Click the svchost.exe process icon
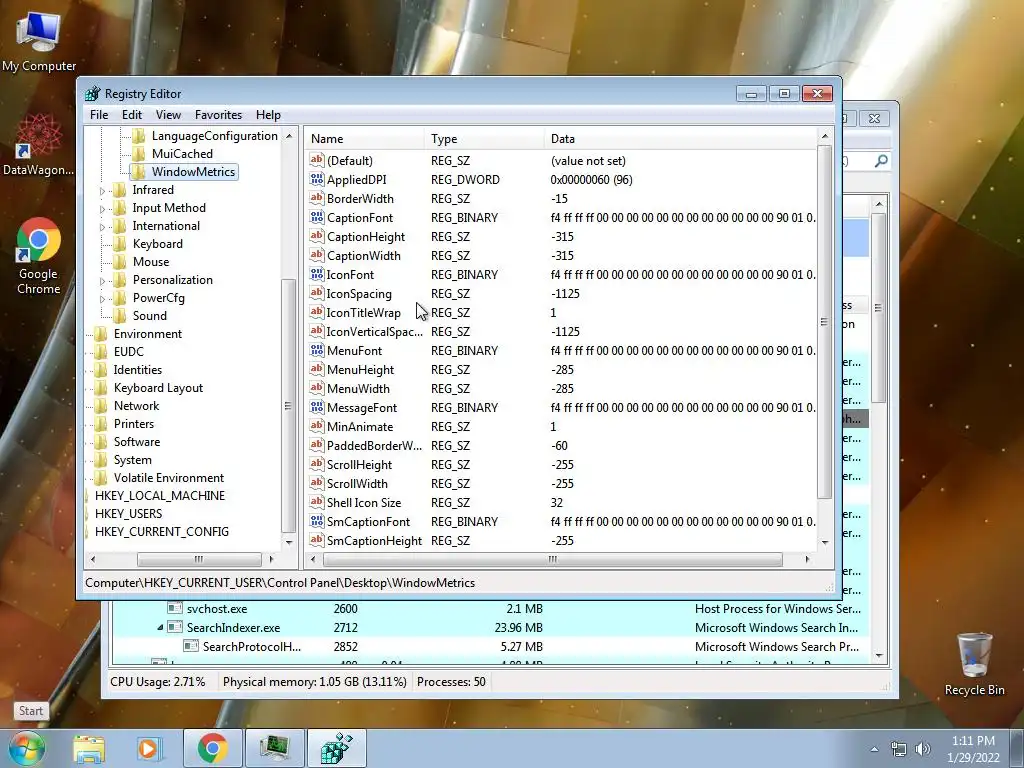Screen dimensions: 1024x768 click(x=174, y=608)
